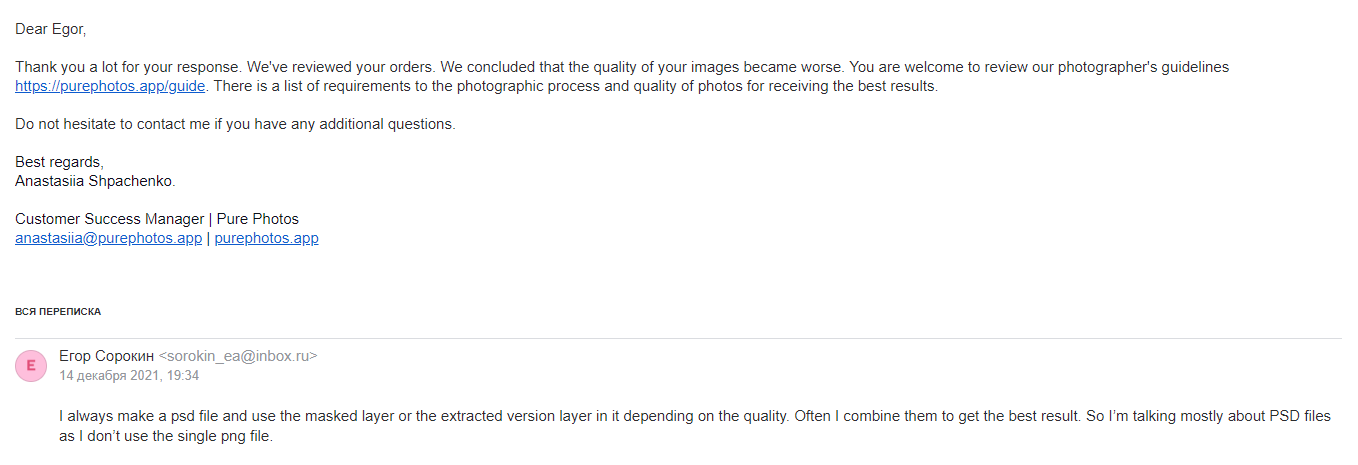Click the "Dear Egor," greeting line
This screenshot has height=465, width=1358.
[x=51, y=30]
